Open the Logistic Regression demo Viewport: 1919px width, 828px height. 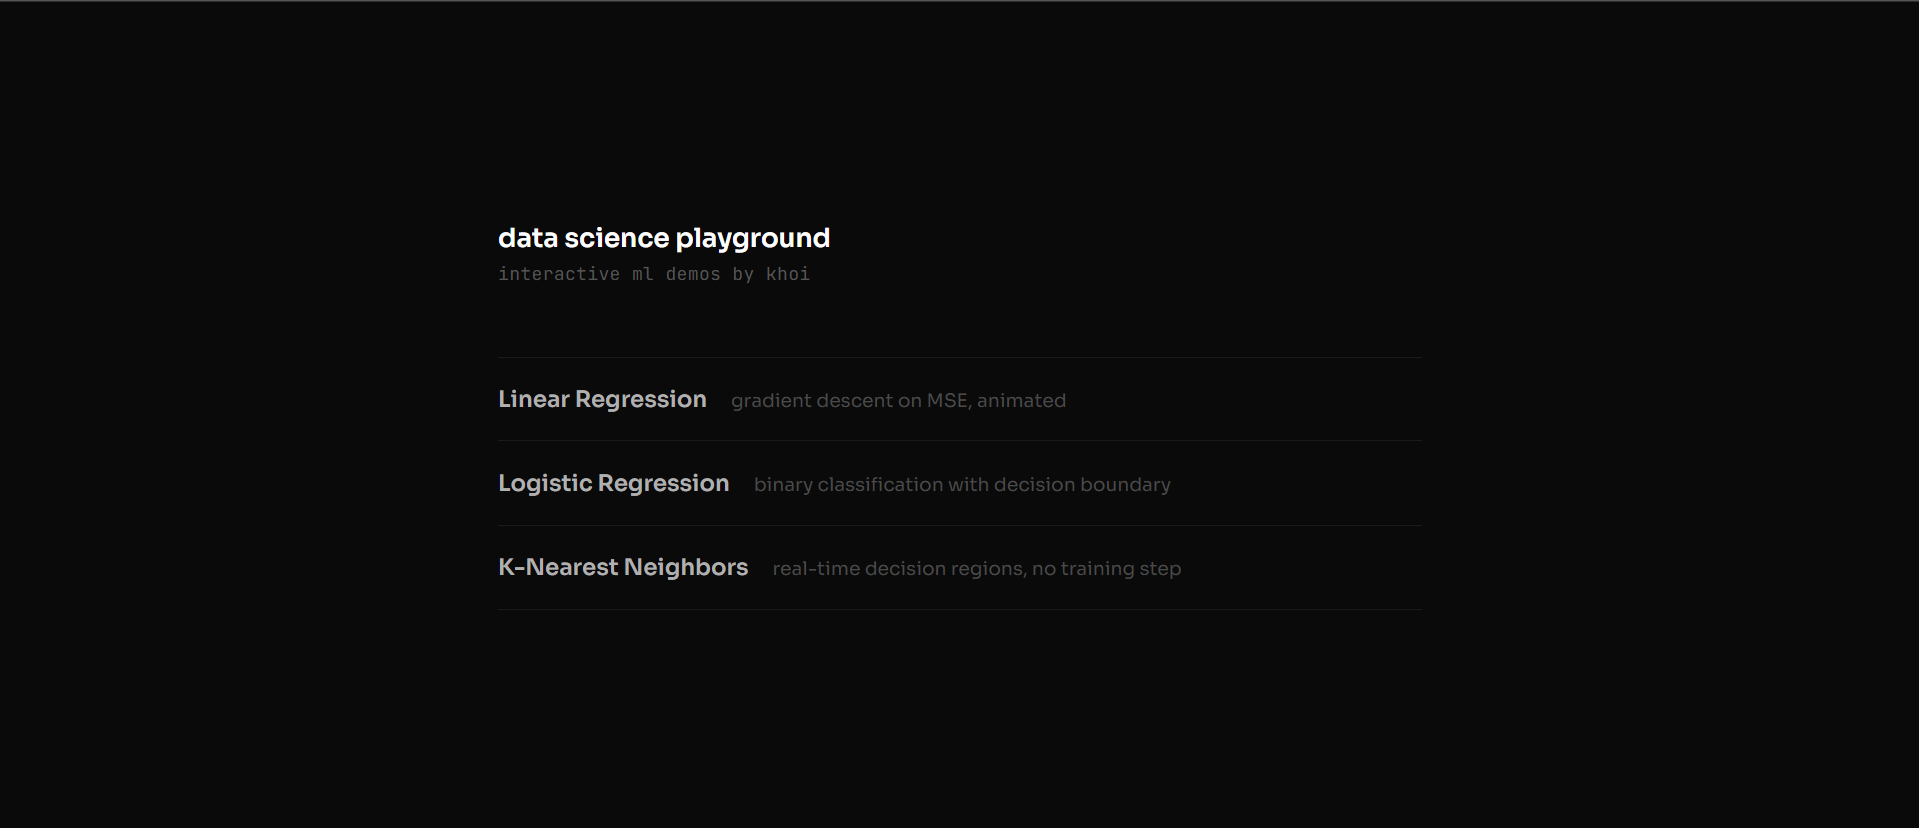[613, 483]
